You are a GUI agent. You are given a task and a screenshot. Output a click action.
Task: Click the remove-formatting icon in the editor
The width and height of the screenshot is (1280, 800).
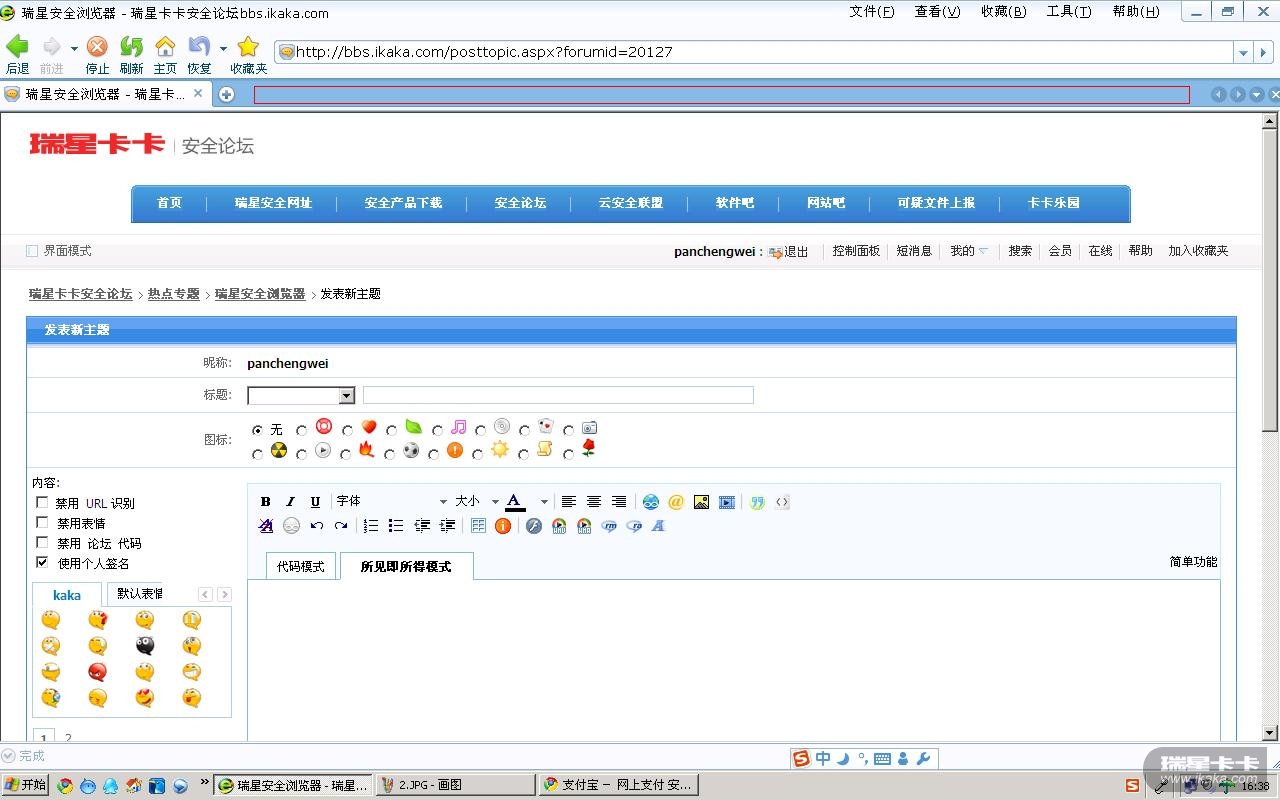tap(266, 526)
